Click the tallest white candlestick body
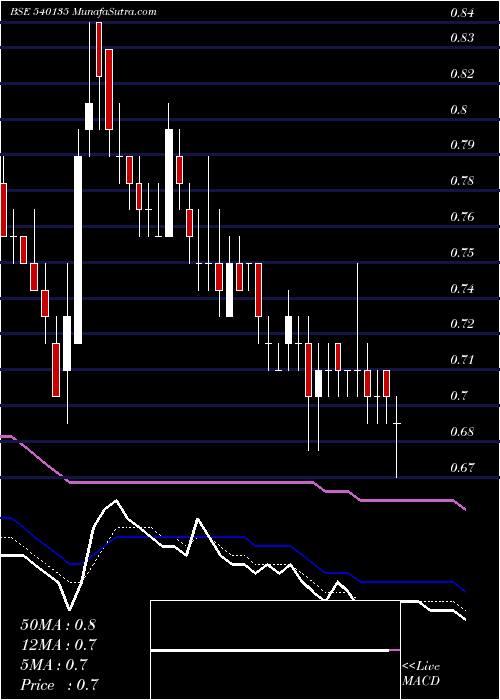 [x=78, y=250]
